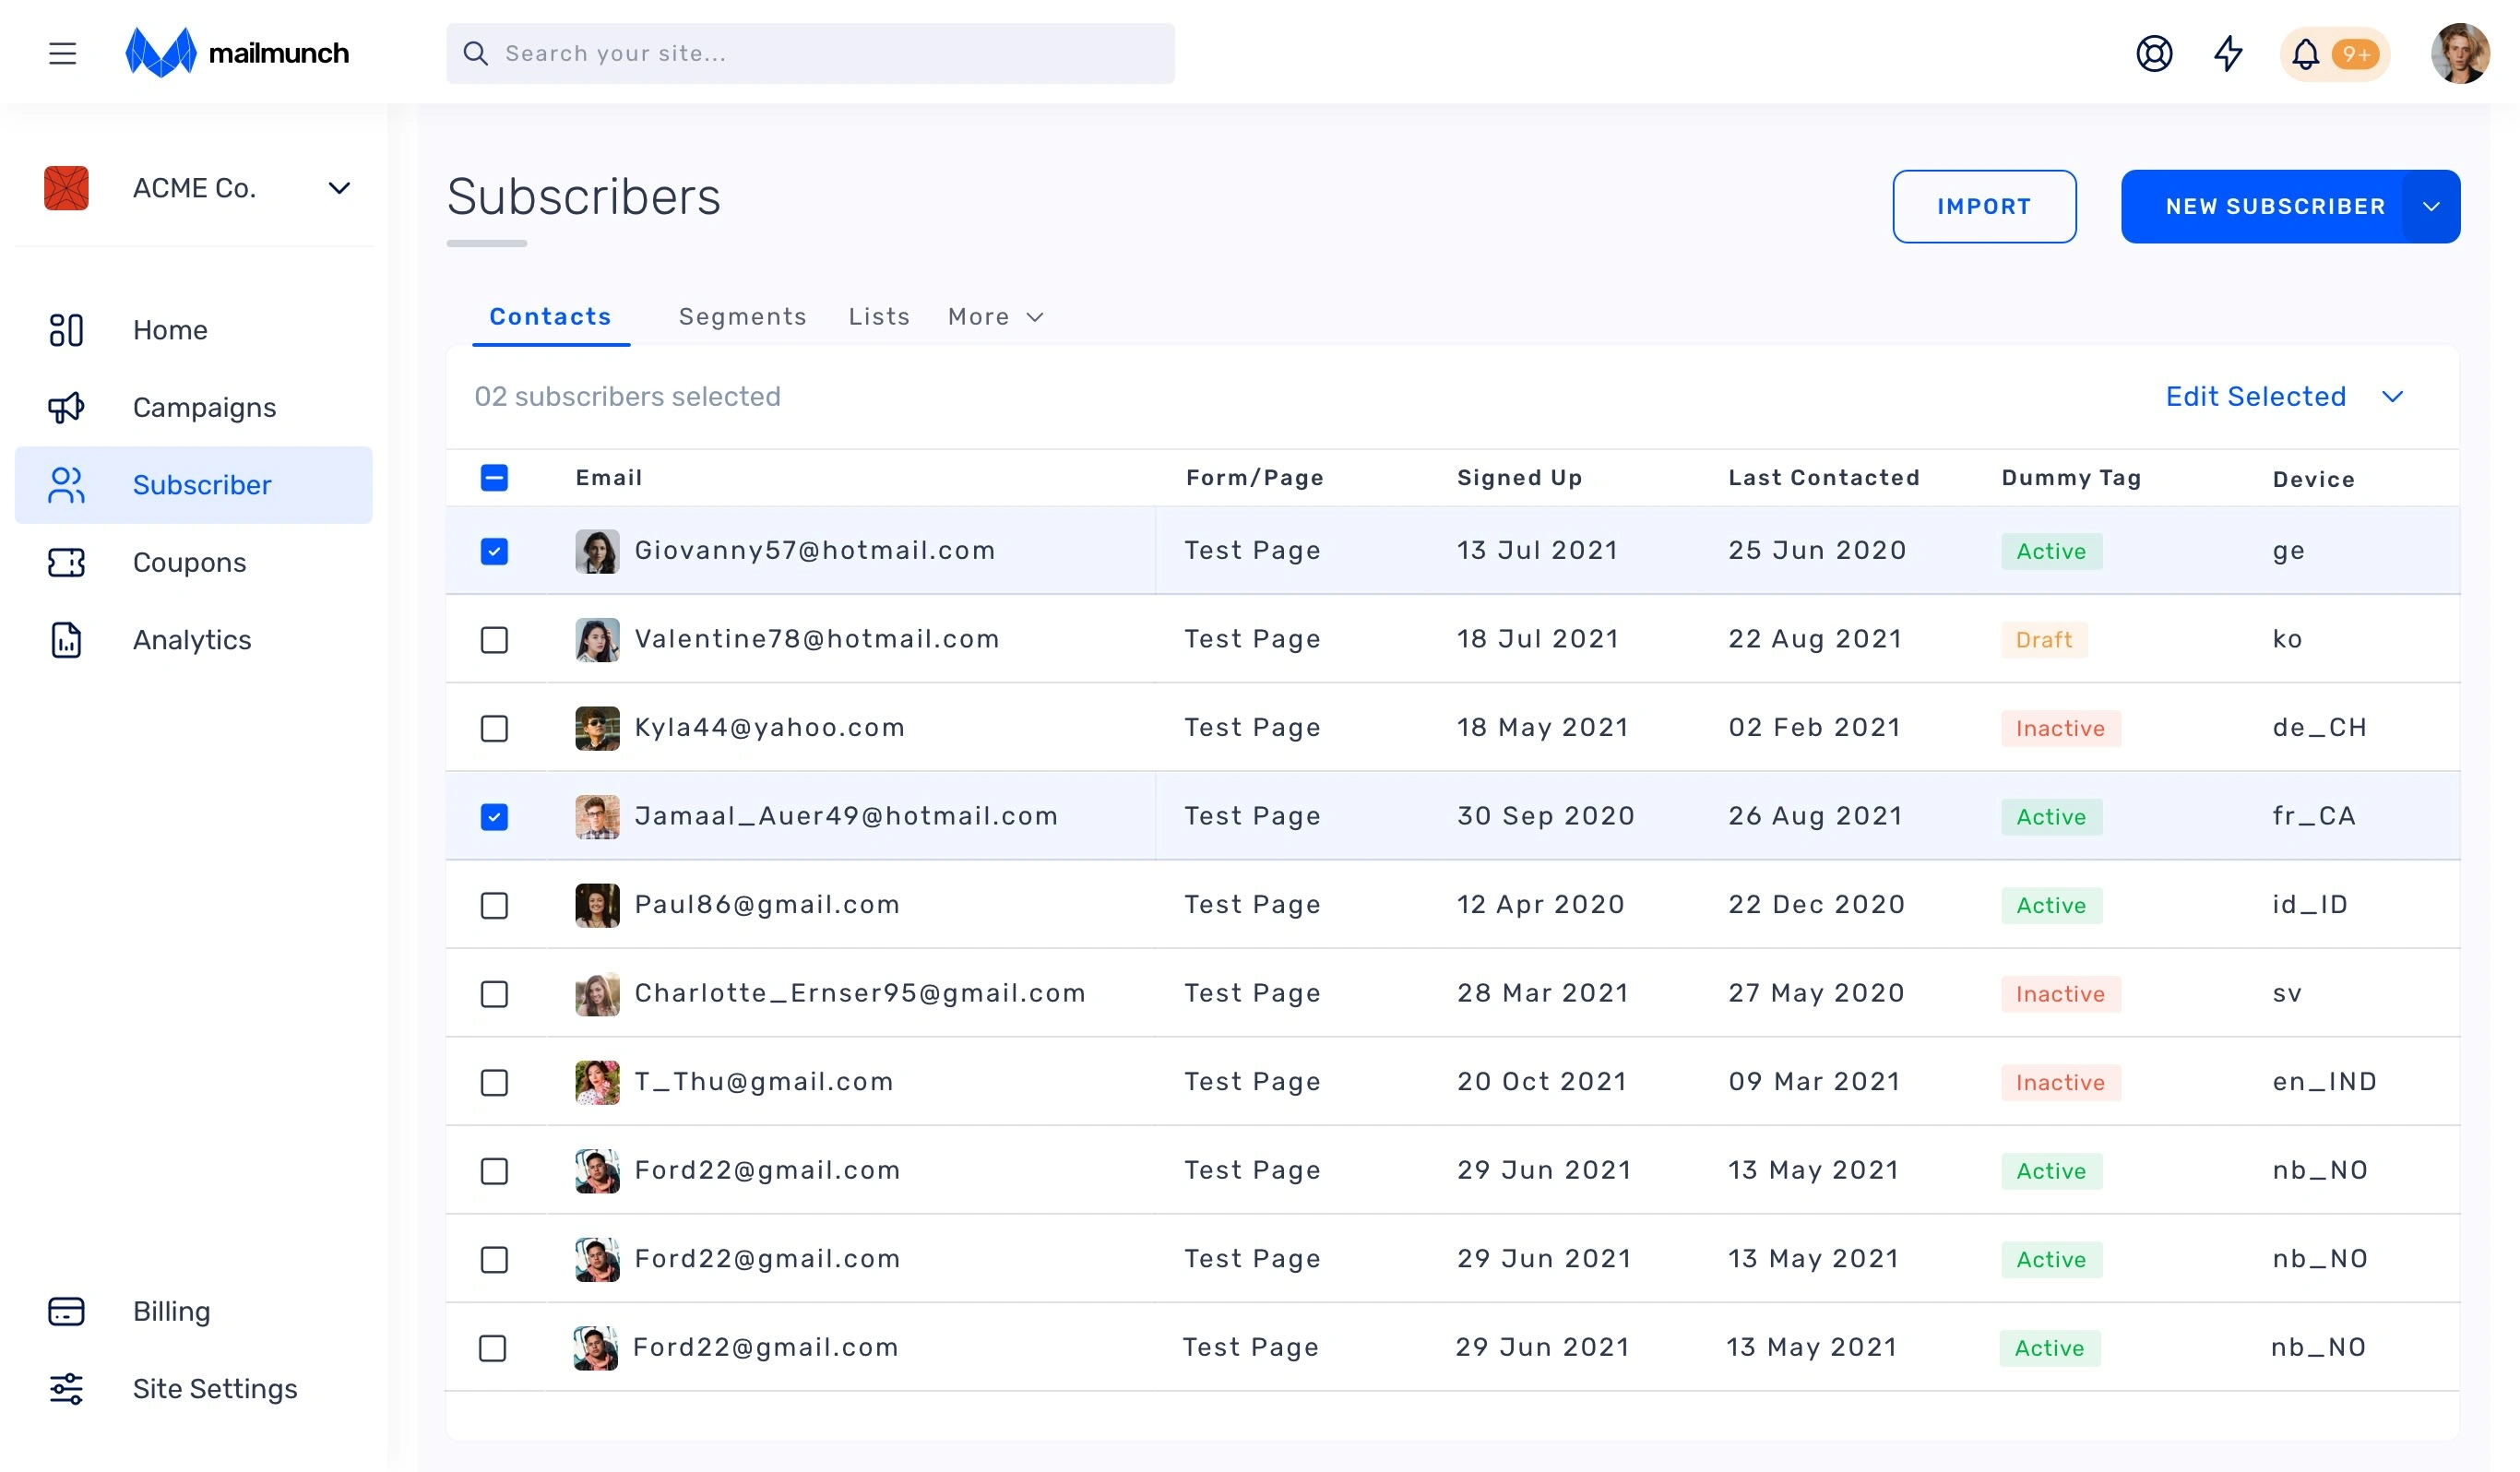Click the Search your site field
The image size is (2520, 1472).
click(810, 54)
